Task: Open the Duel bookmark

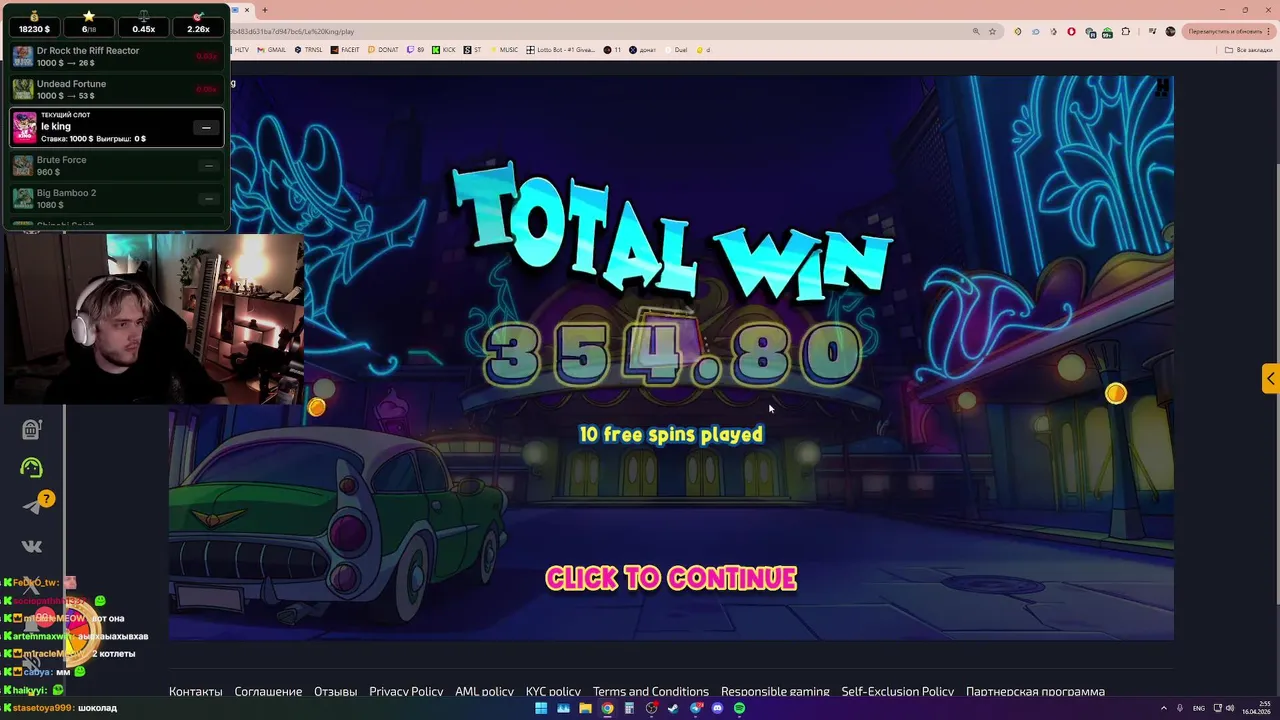Action: click(676, 49)
